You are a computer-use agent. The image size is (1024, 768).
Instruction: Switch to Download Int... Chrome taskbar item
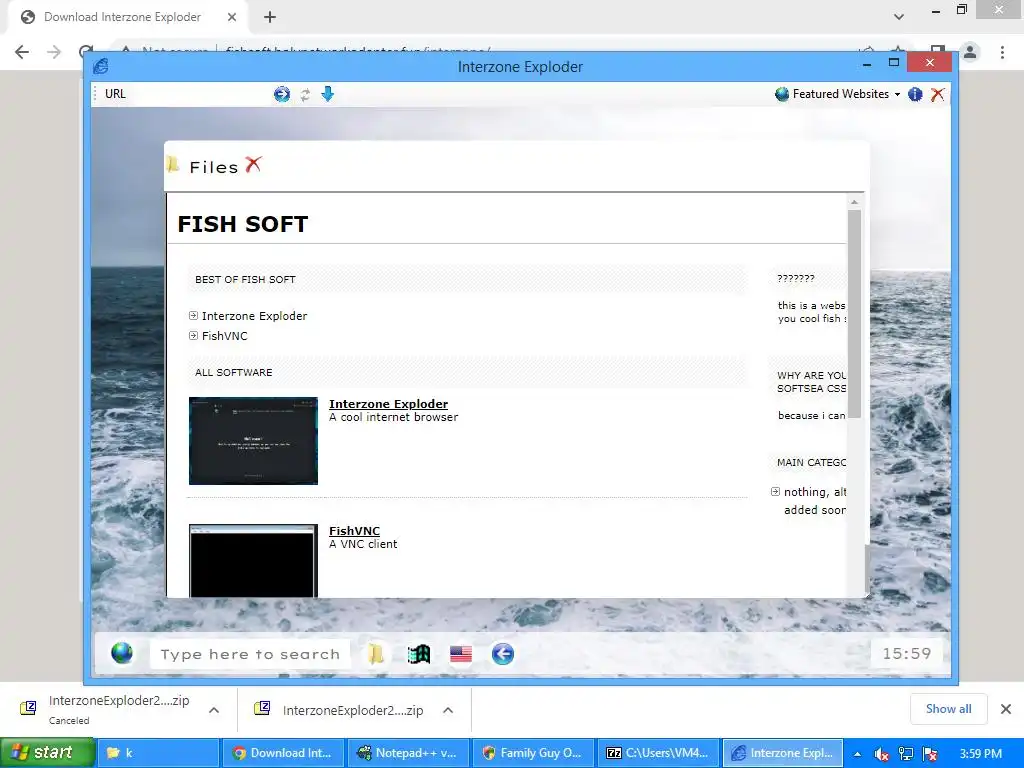click(x=283, y=753)
